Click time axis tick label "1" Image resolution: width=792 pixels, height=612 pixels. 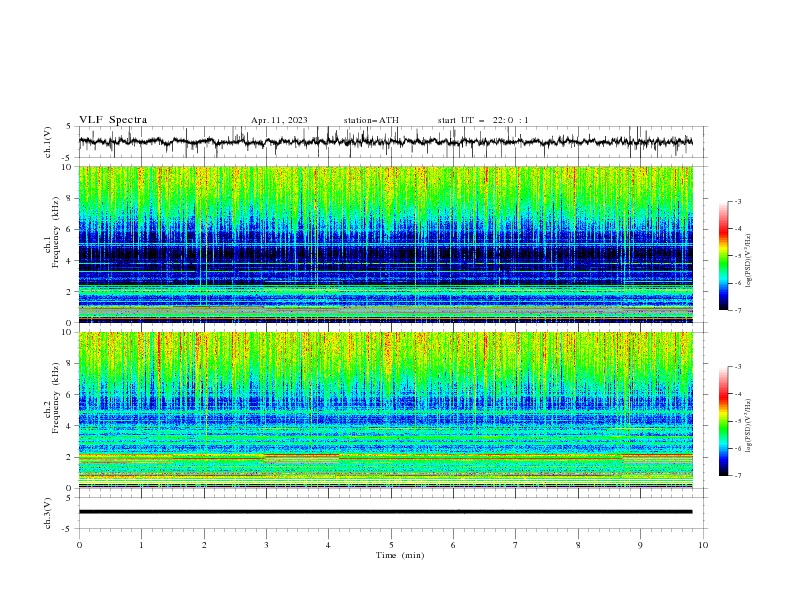[x=141, y=545]
